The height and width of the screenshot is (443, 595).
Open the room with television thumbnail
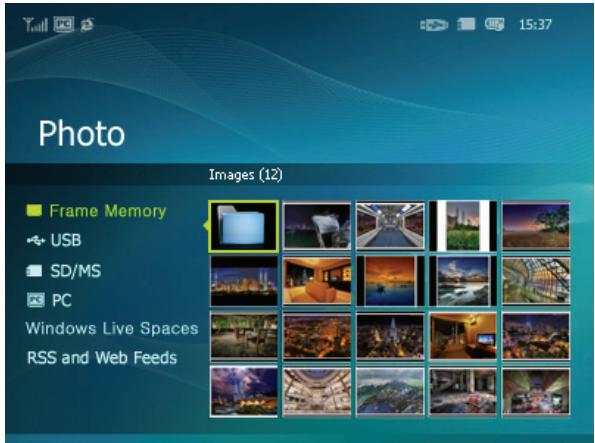pos(463,337)
